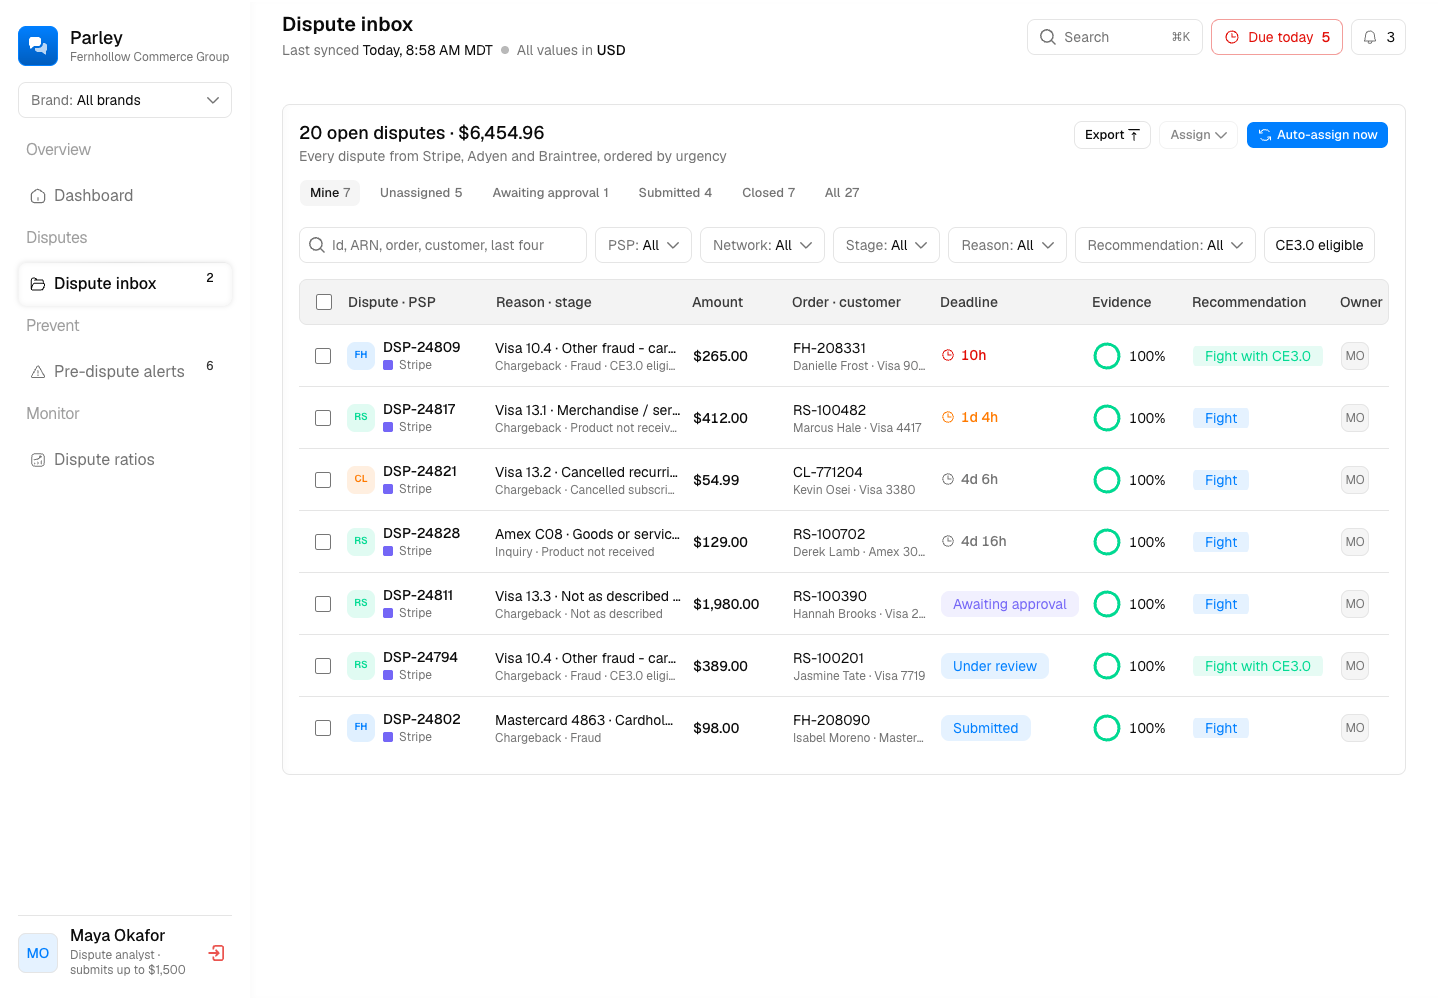Open notifications bell showing 3
The height and width of the screenshot is (1000, 1440).
pyautogui.click(x=1378, y=37)
